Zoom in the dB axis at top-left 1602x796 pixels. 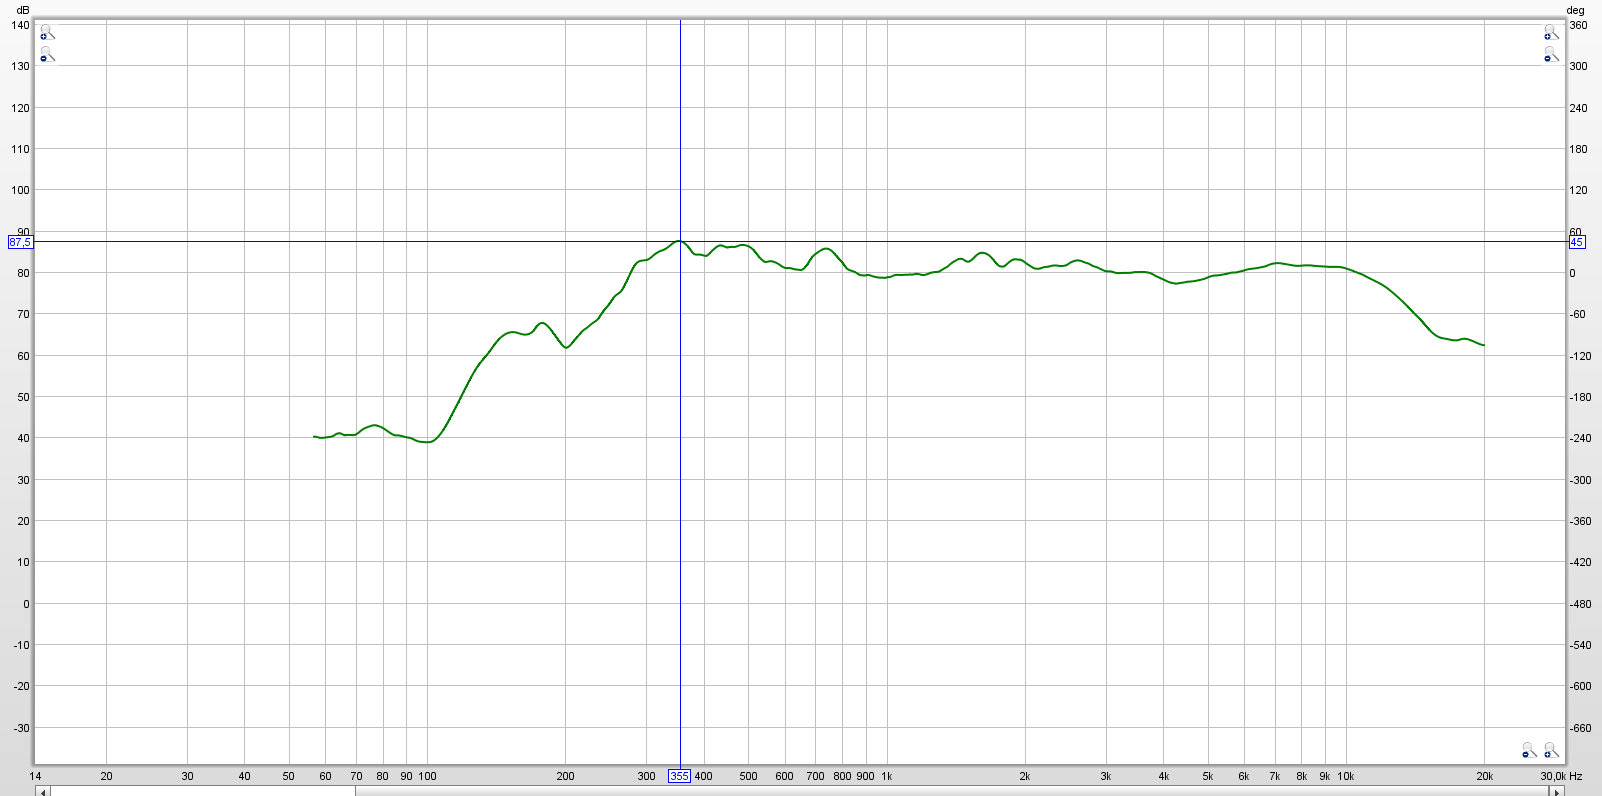(x=46, y=33)
